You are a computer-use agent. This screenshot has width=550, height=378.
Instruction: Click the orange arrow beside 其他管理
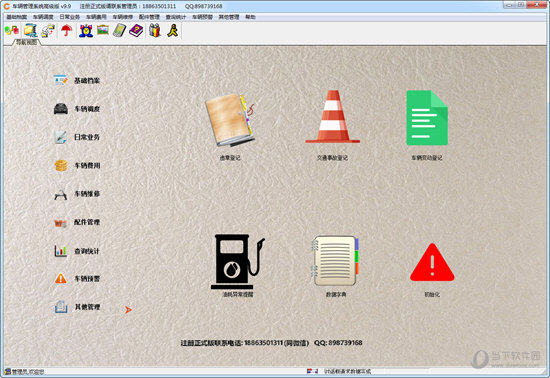click(128, 310)
